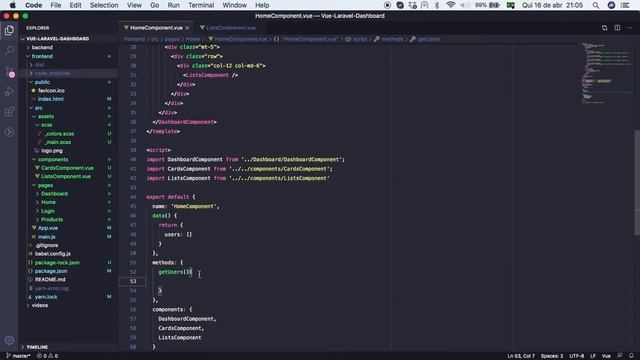Click errors and warnings count in status bar
Screen dimensions: 640x360
coord(47,356)
